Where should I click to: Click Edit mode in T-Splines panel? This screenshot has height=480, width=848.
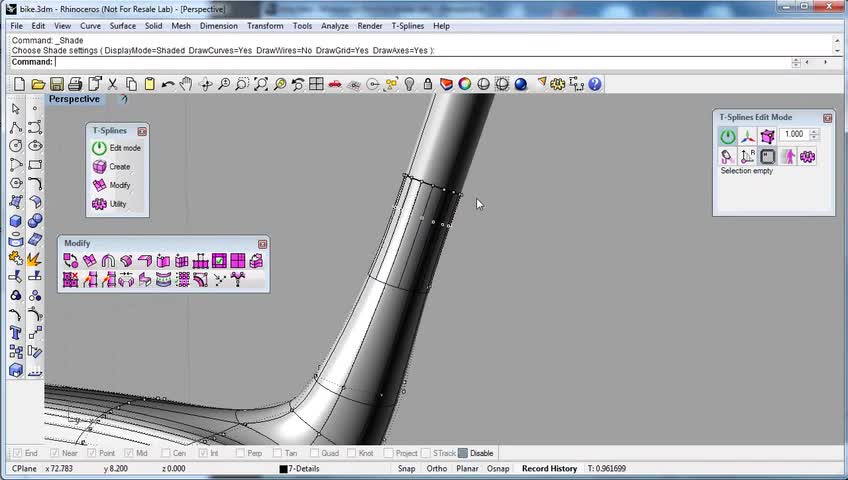(116, 148)
